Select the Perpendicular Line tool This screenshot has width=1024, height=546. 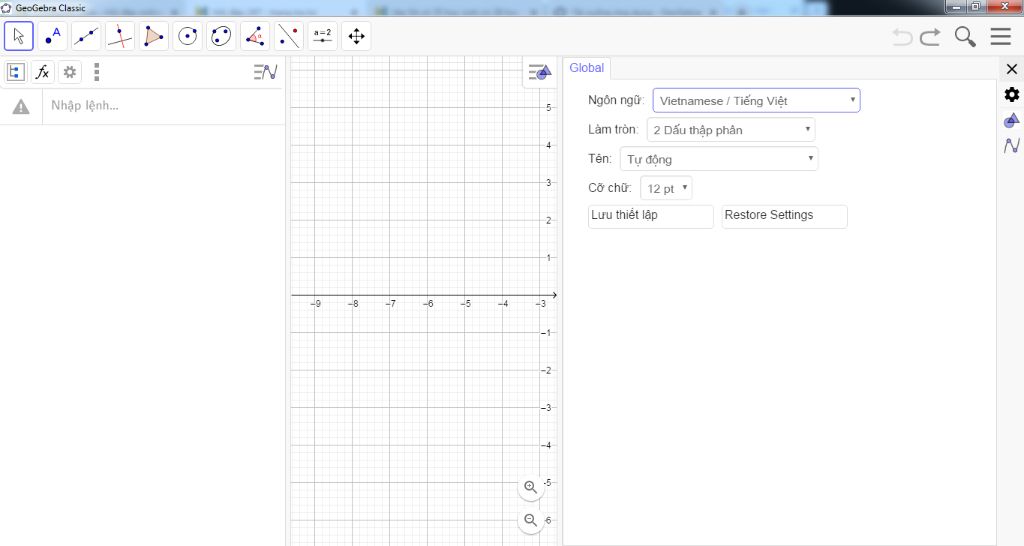point(120,36)
